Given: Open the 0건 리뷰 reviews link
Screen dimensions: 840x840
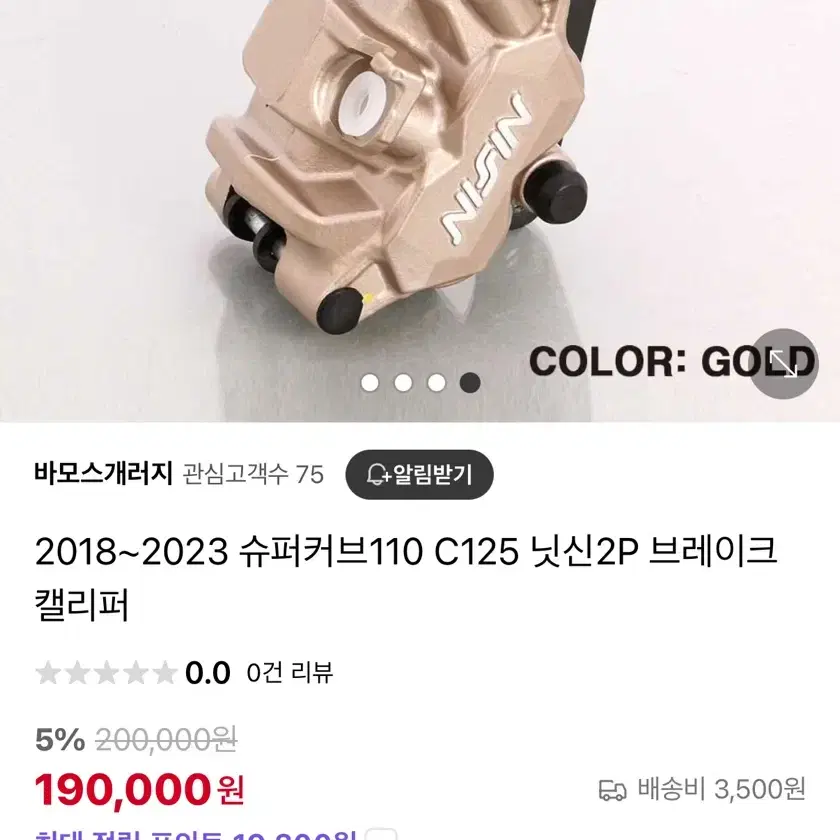Looking at the screenshot, I should 289,673.
